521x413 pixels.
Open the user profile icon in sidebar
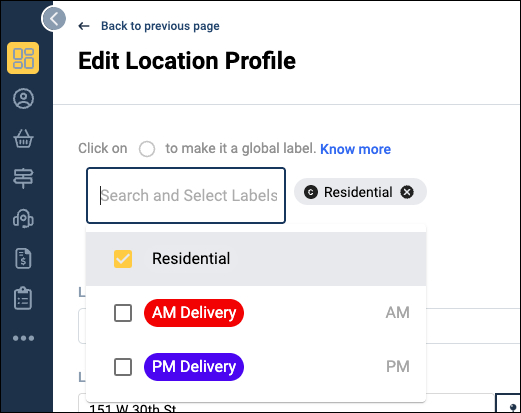pos(23,98)
